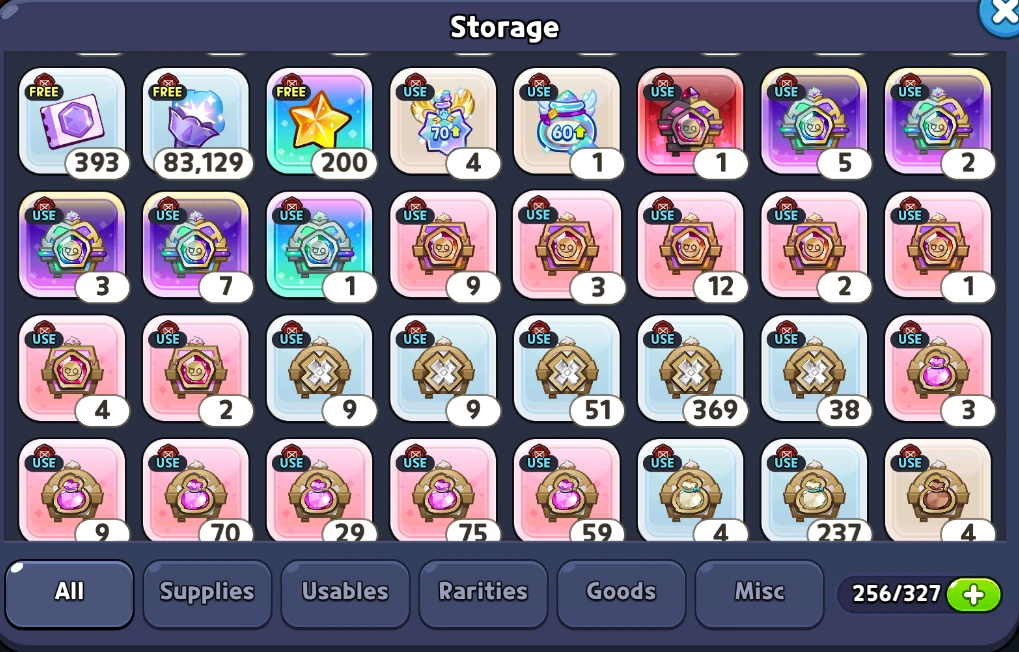Select the silver topping chest with 369
The width and height of the screenshot is (1019, 652).
click(690, 369)
